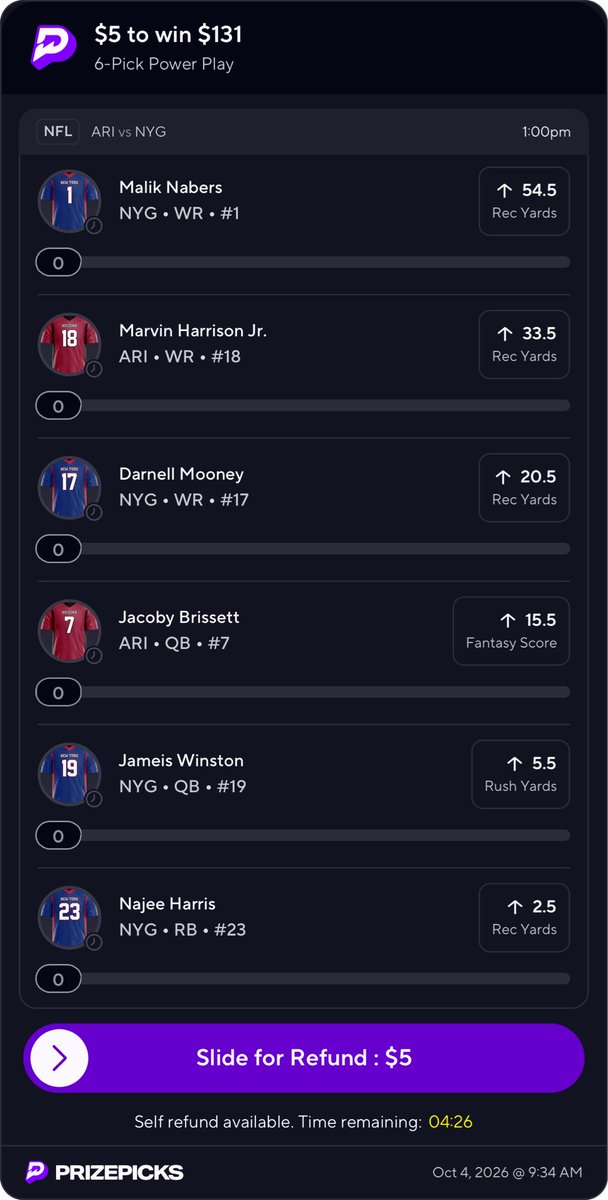Select the 33.5 Rec Yards pick box
The height and width of the screenshot is (1200, 608).
(524, 344)
